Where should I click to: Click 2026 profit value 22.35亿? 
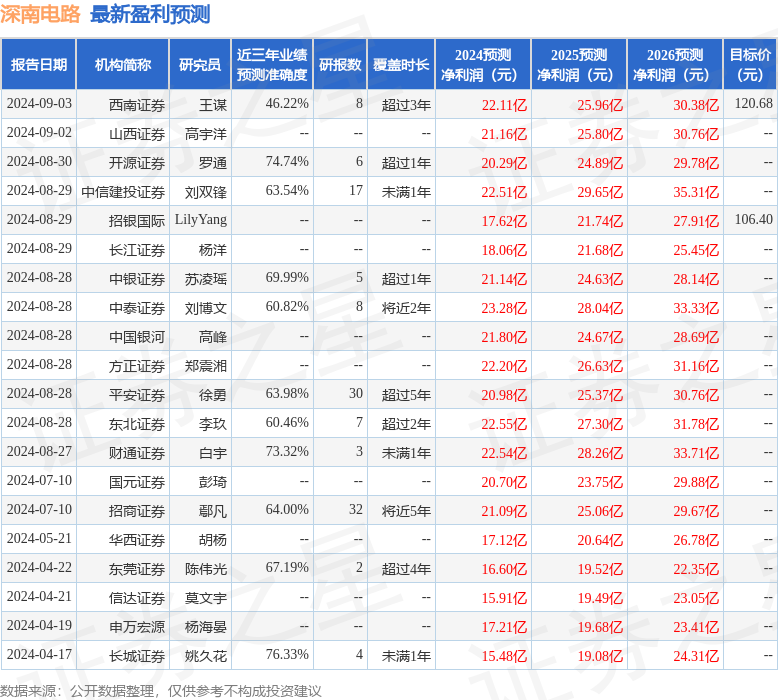[x=696, y=569]
